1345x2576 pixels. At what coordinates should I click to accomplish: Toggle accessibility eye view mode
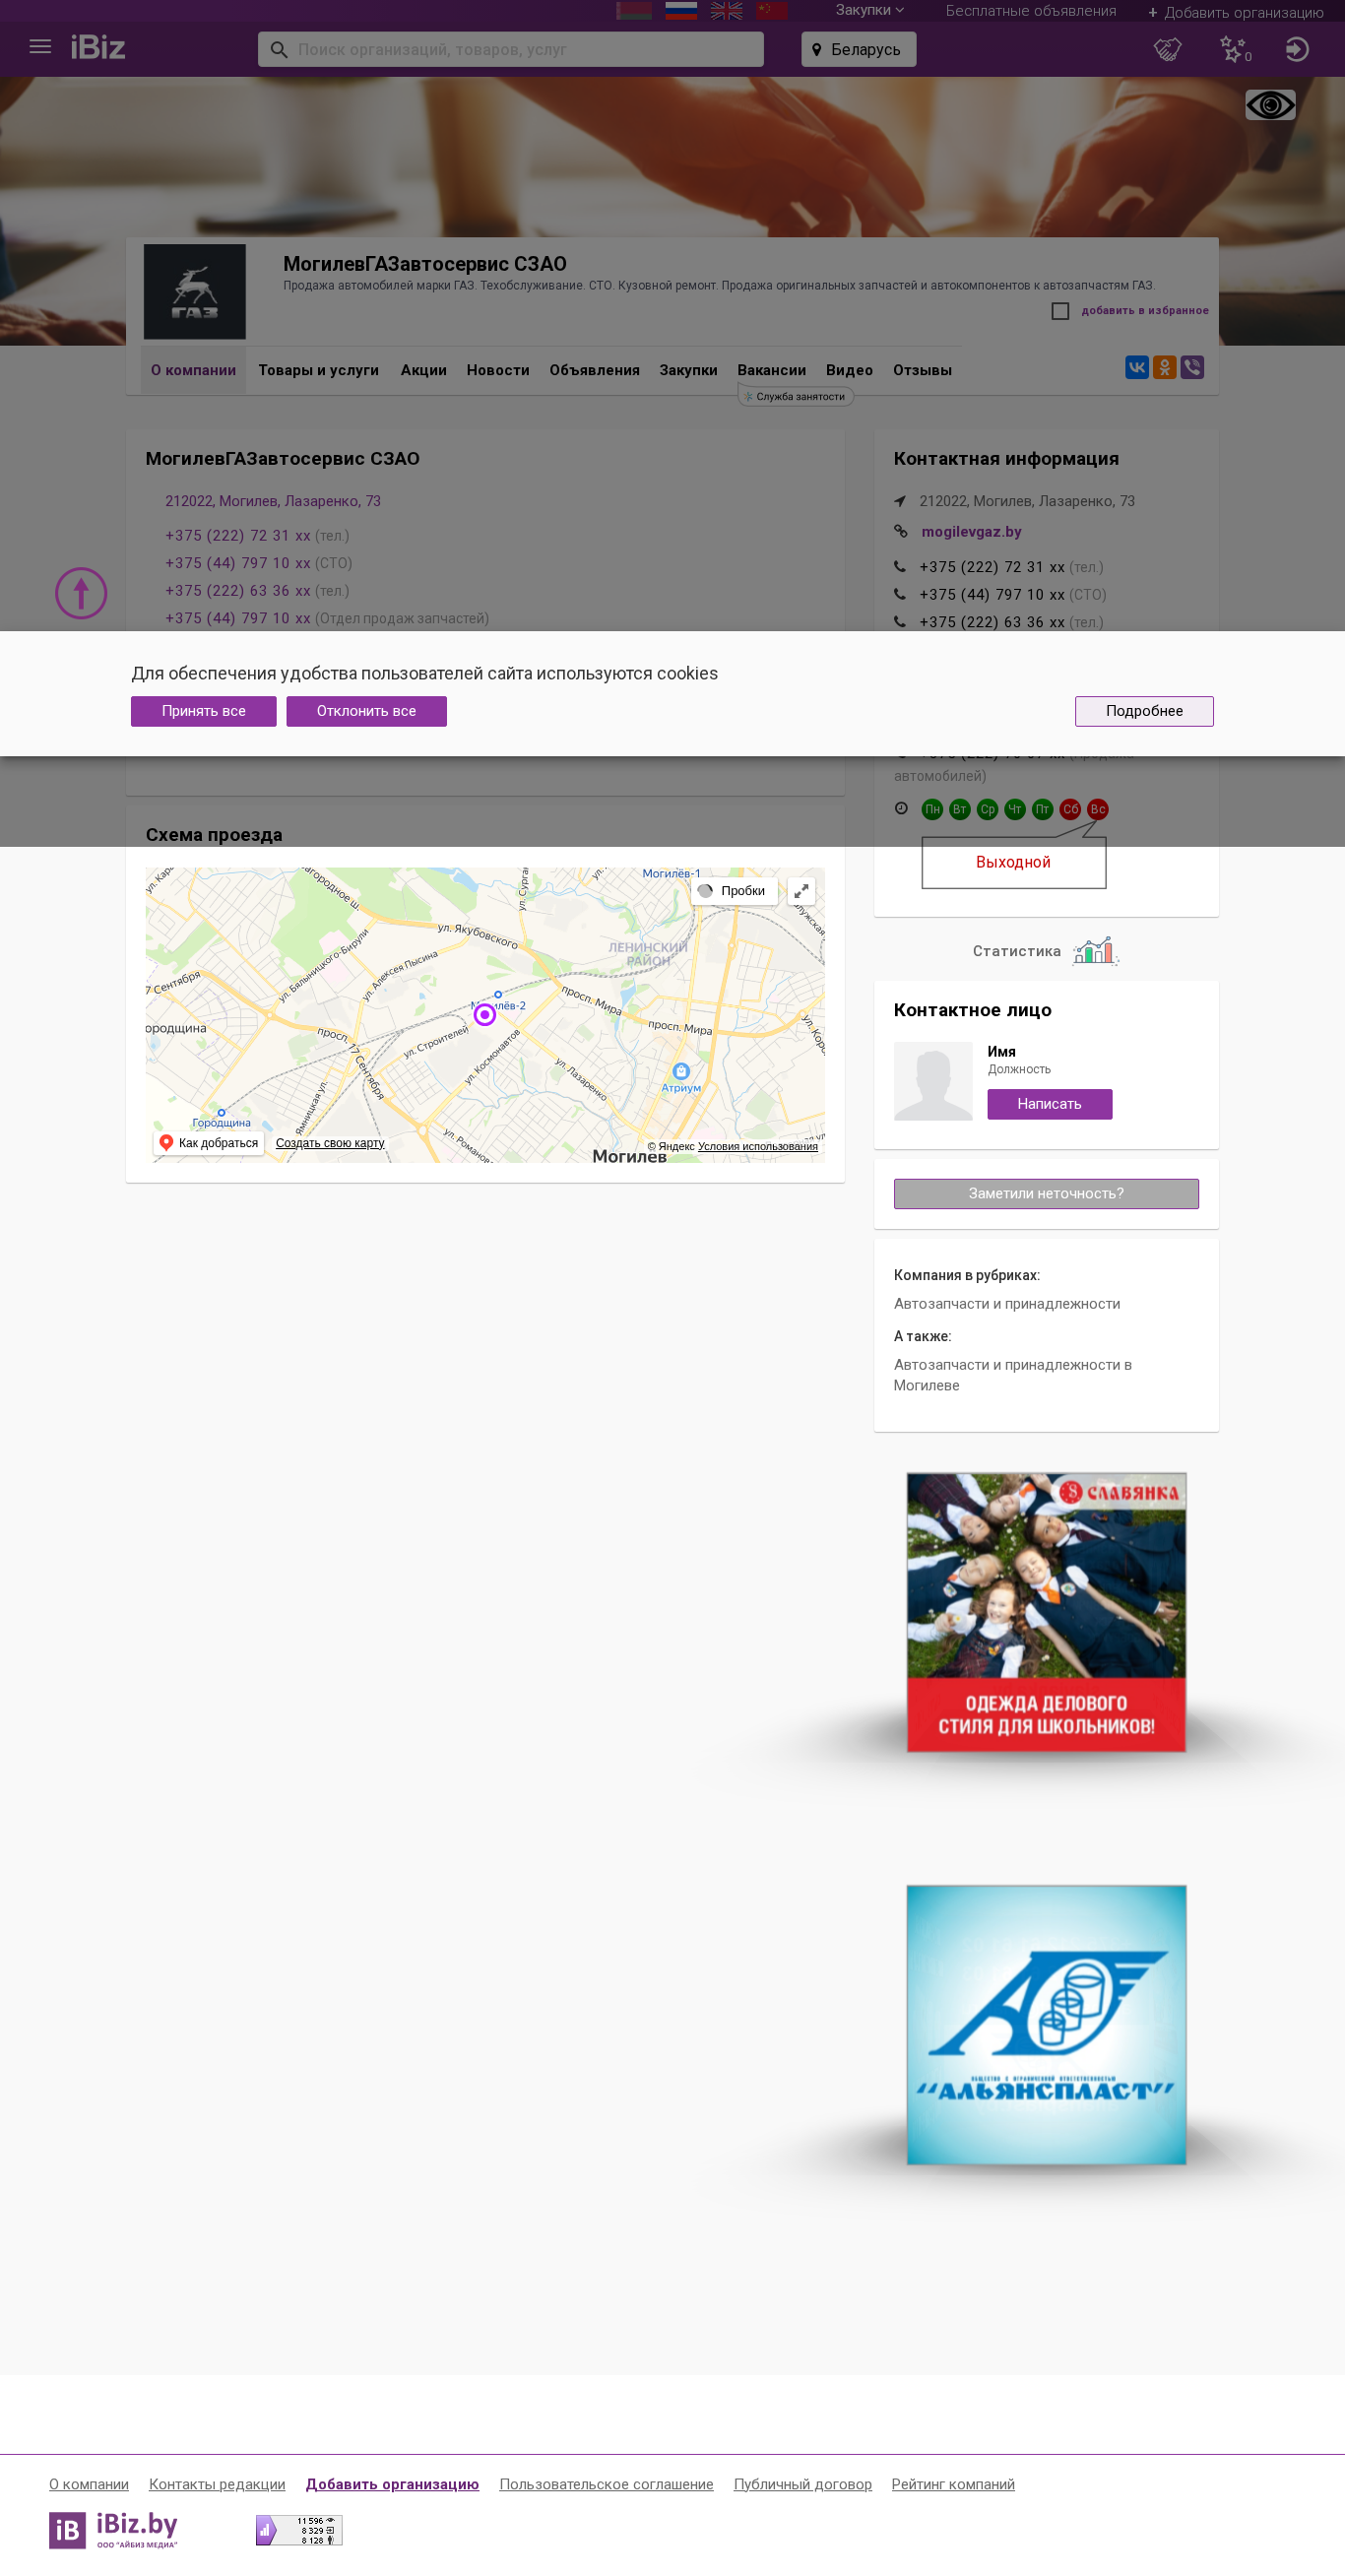1270,105
